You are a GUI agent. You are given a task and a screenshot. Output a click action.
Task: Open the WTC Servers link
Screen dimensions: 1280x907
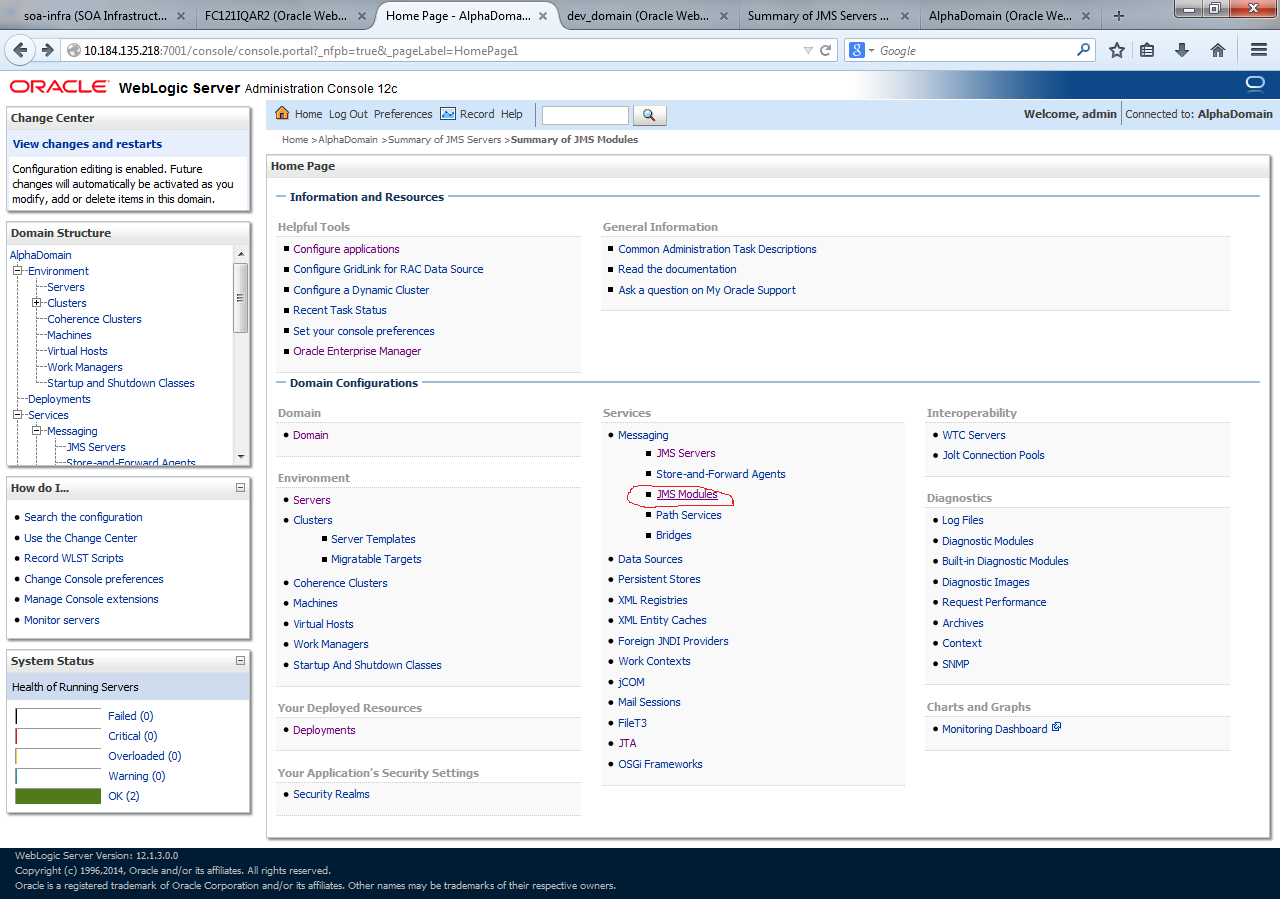974,435
